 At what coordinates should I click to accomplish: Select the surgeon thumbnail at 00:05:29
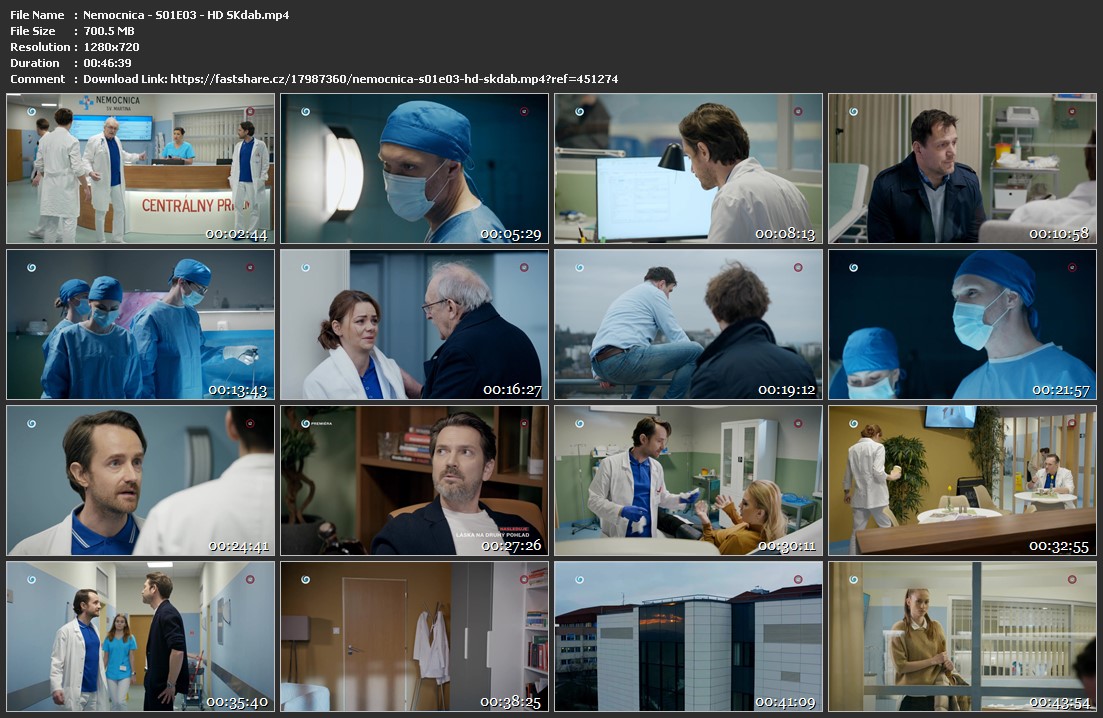414,169
